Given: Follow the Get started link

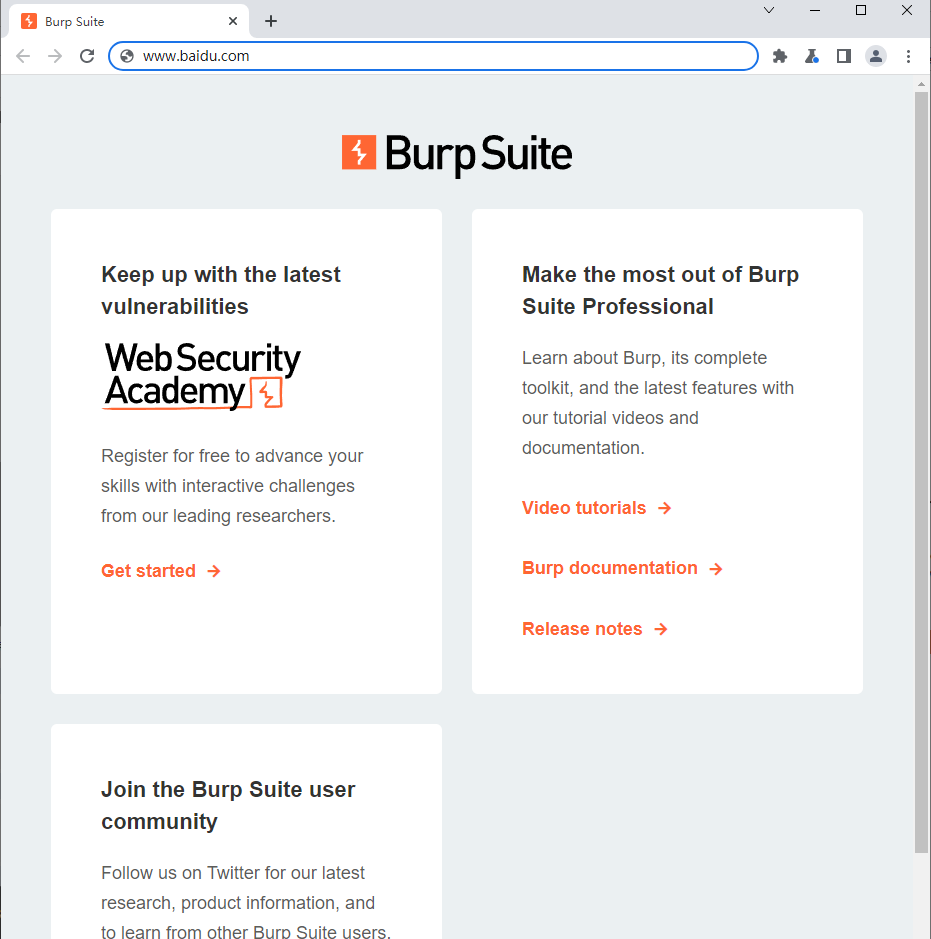Looking at the screenshot, I should click(x=161, y=571).
